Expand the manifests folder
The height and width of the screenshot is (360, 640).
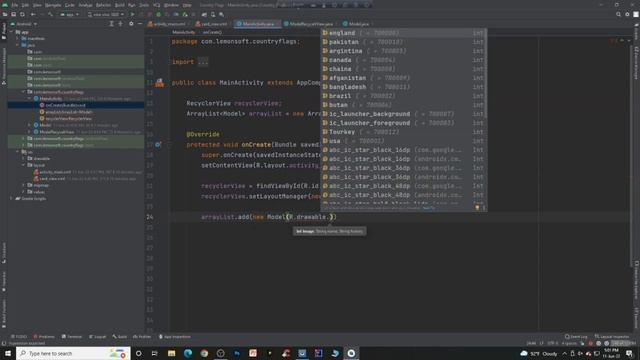pos(18,38)
